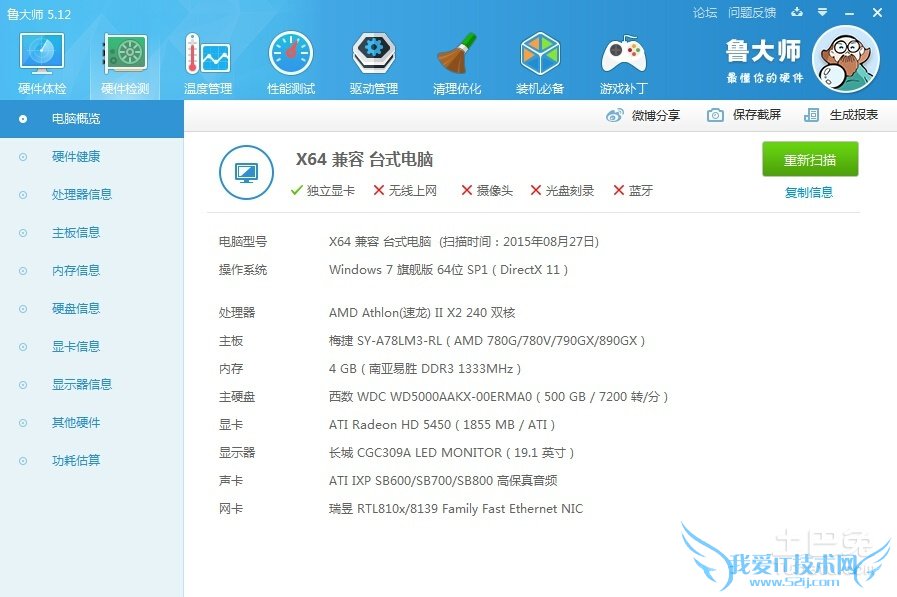Click the 生成报表 report icon
The width and height of the screenshot is (897, 597).
pyautogui.click(x=811, y=115)
